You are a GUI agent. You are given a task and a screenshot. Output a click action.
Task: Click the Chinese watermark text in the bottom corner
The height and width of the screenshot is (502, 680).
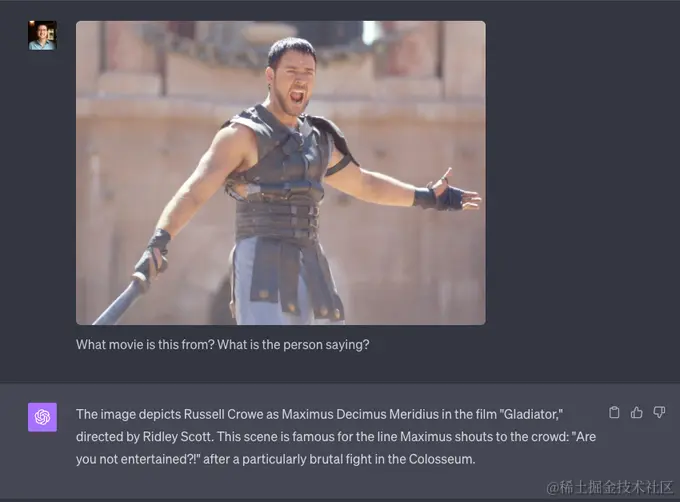click(x=609, y=487)
